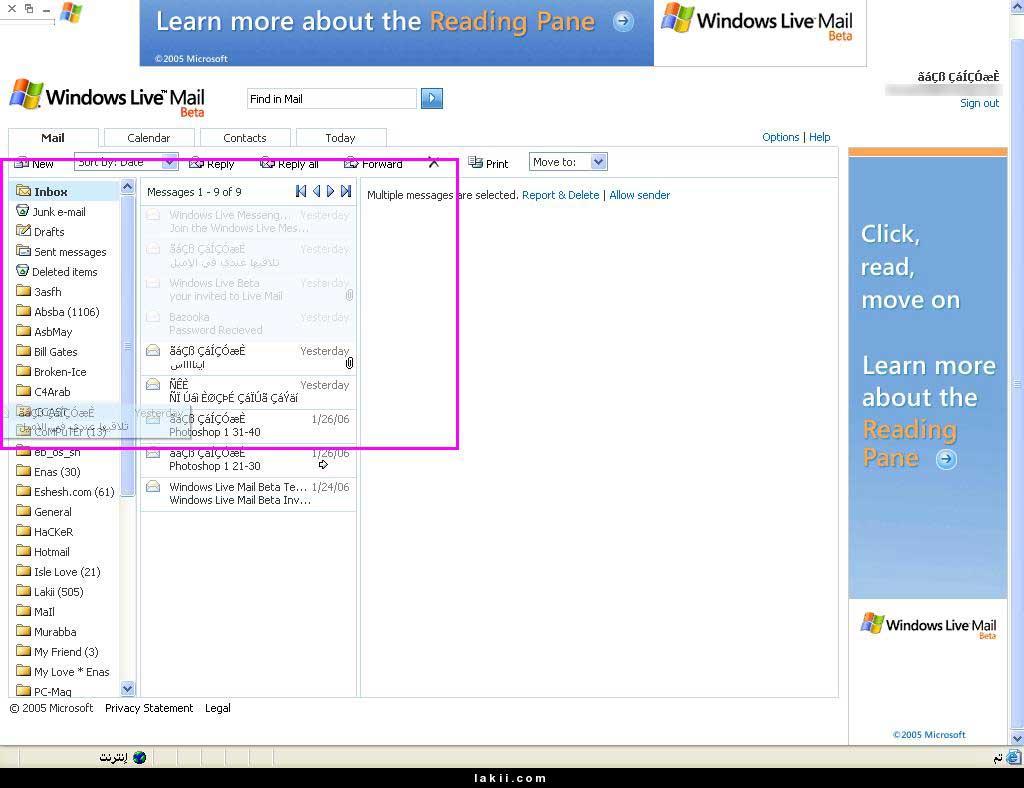Open the Legal footer link
The height and width of the screenshot is (788, 1024).
(217, 708)
